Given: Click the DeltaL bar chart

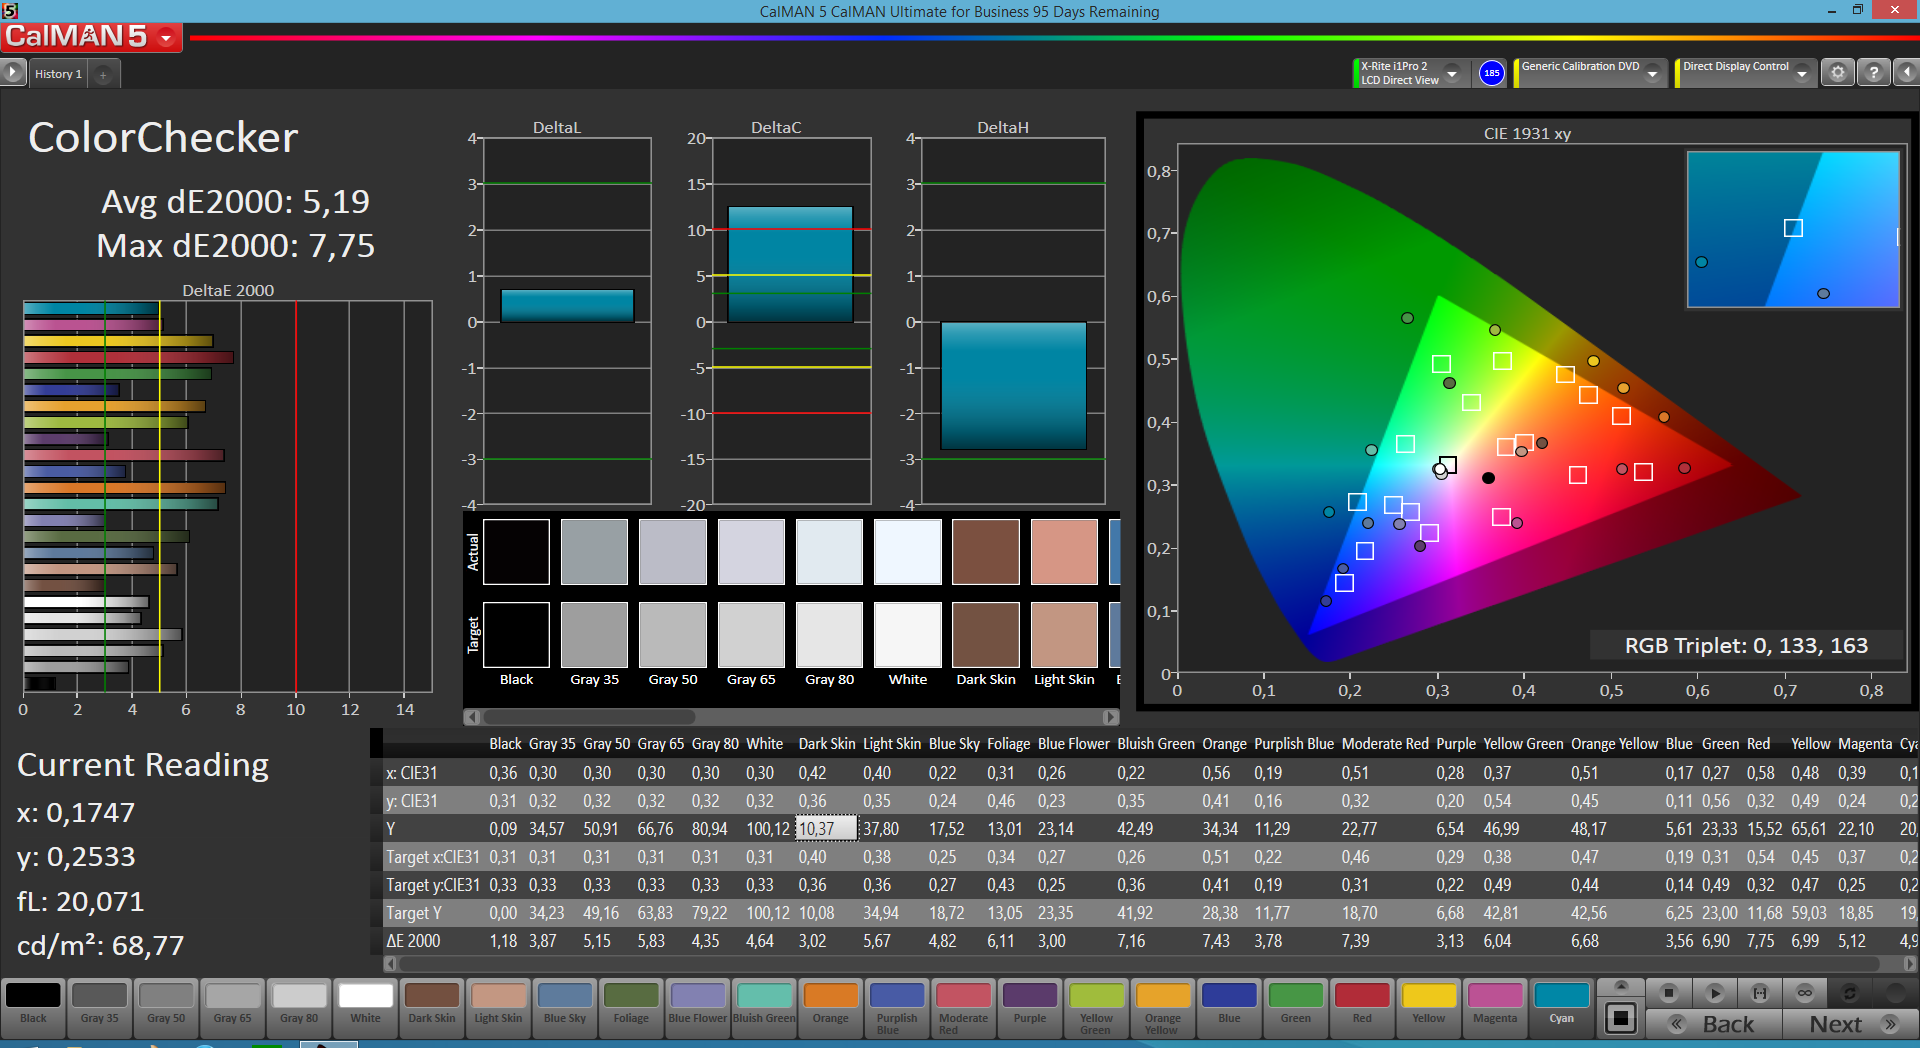Looking at the screenshot, I should click(x=567, y=321).
